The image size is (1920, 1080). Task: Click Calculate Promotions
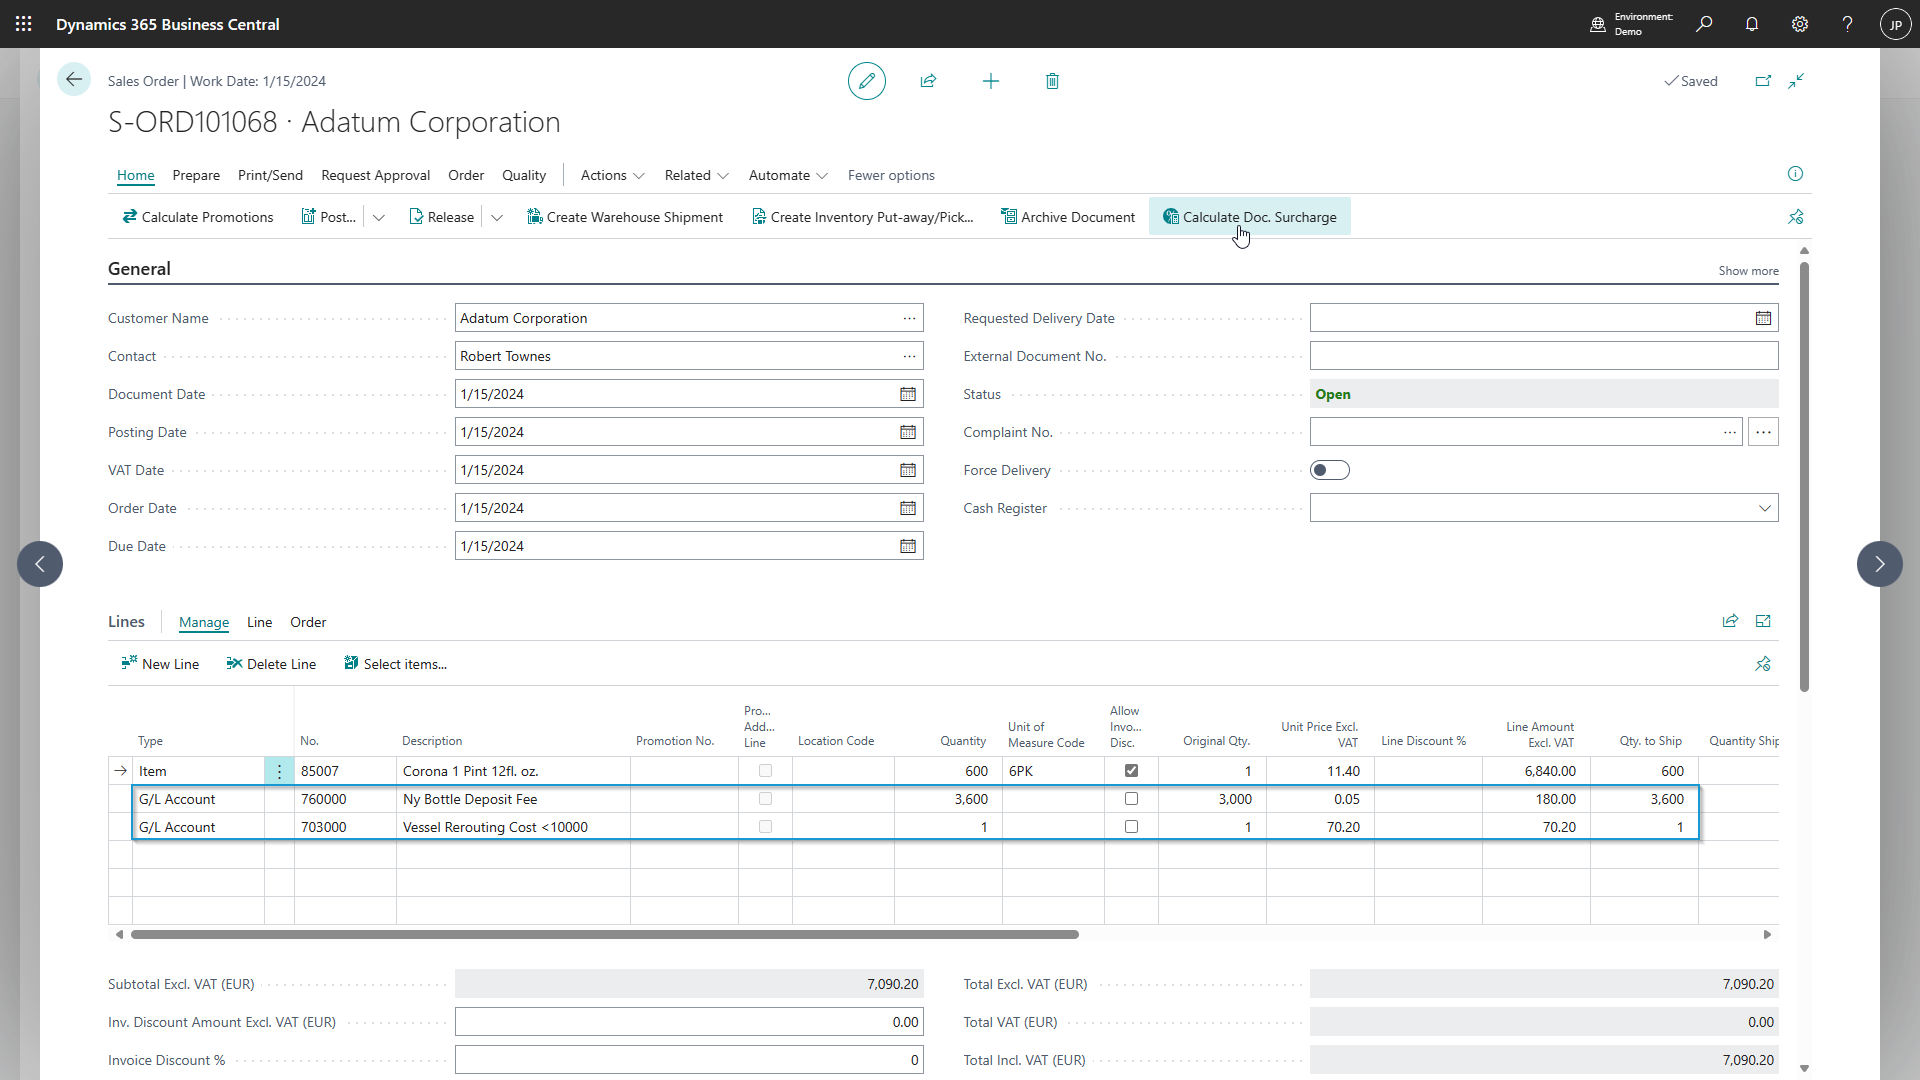coord(197,217)
